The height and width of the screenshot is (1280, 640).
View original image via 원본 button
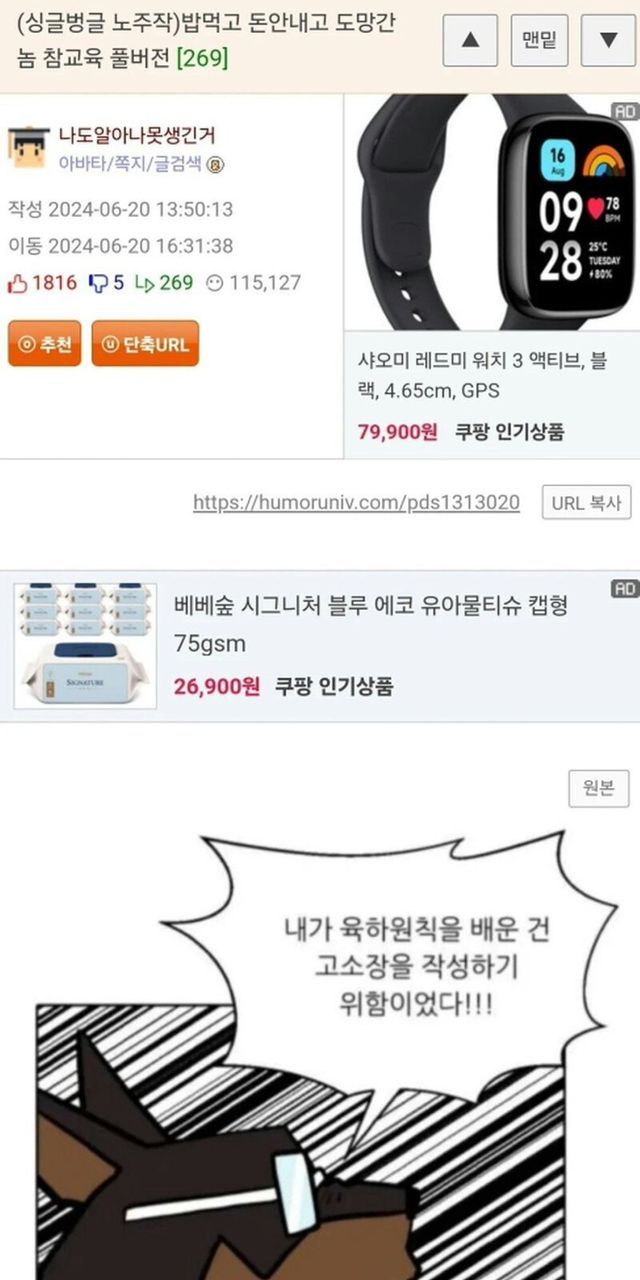point(599,788)
